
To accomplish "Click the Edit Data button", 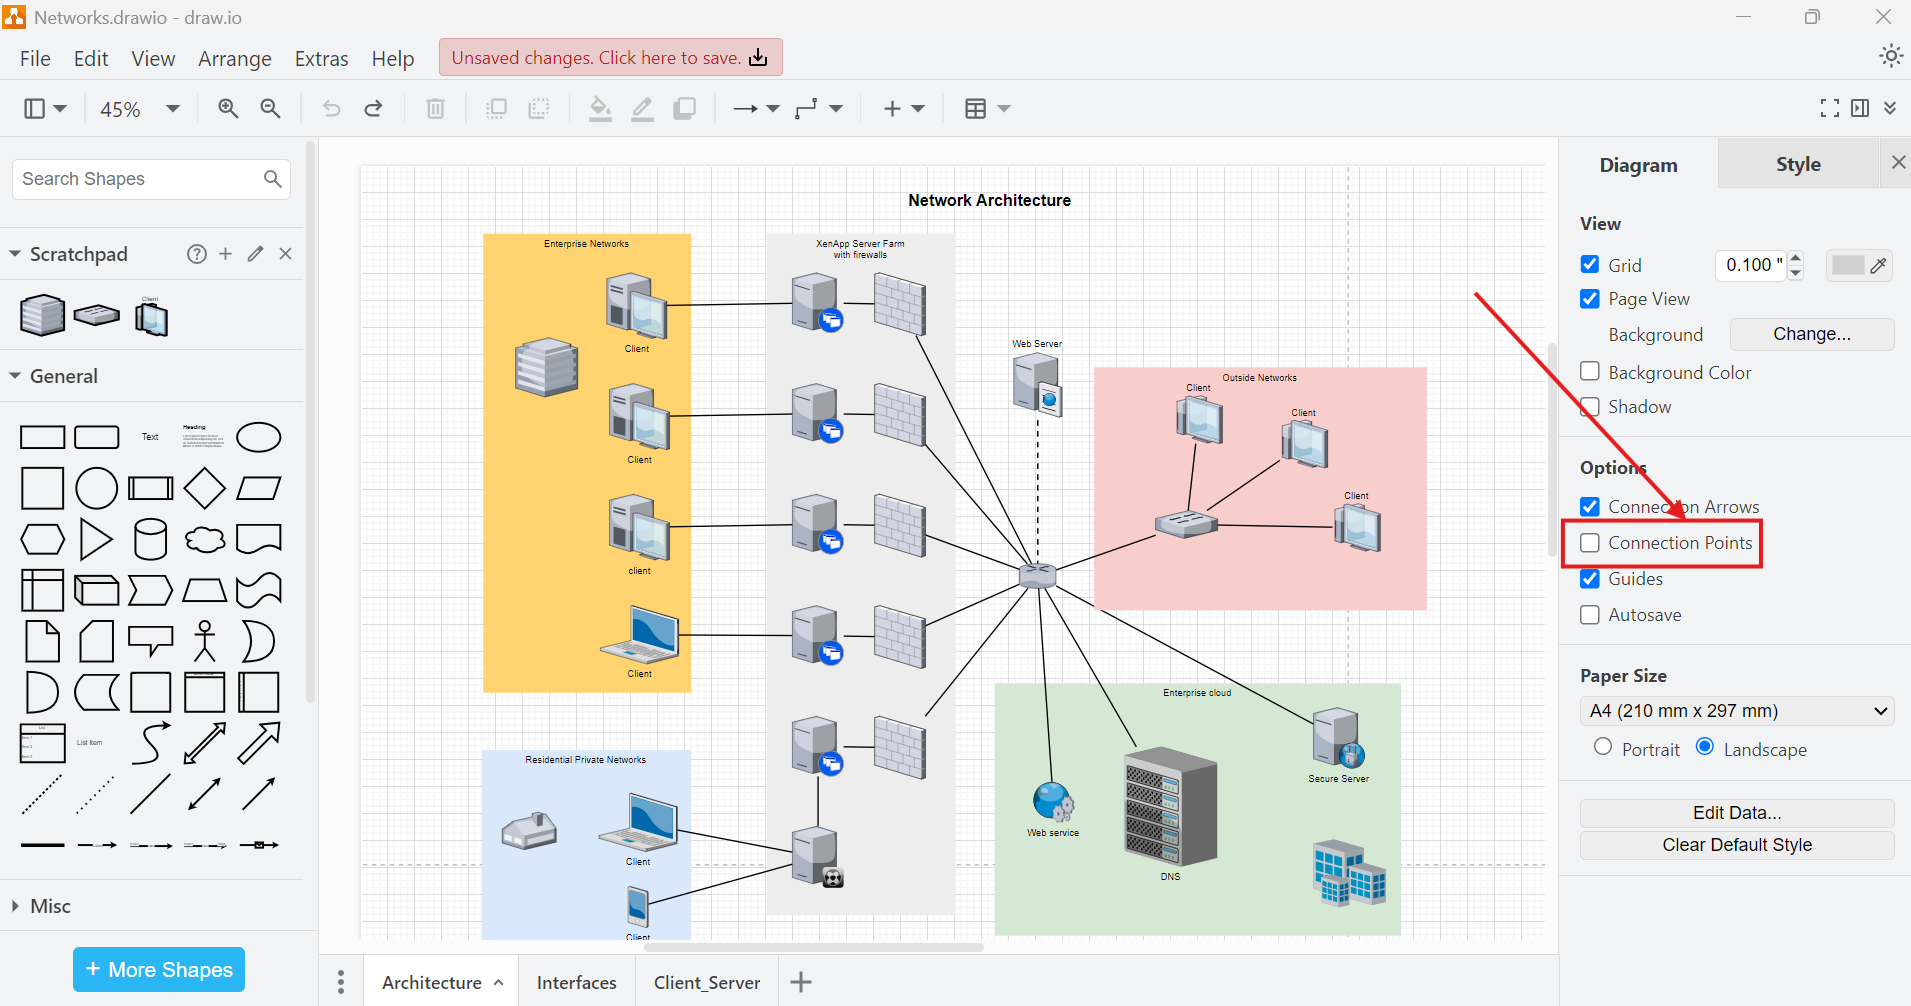I will [1736, 813].
